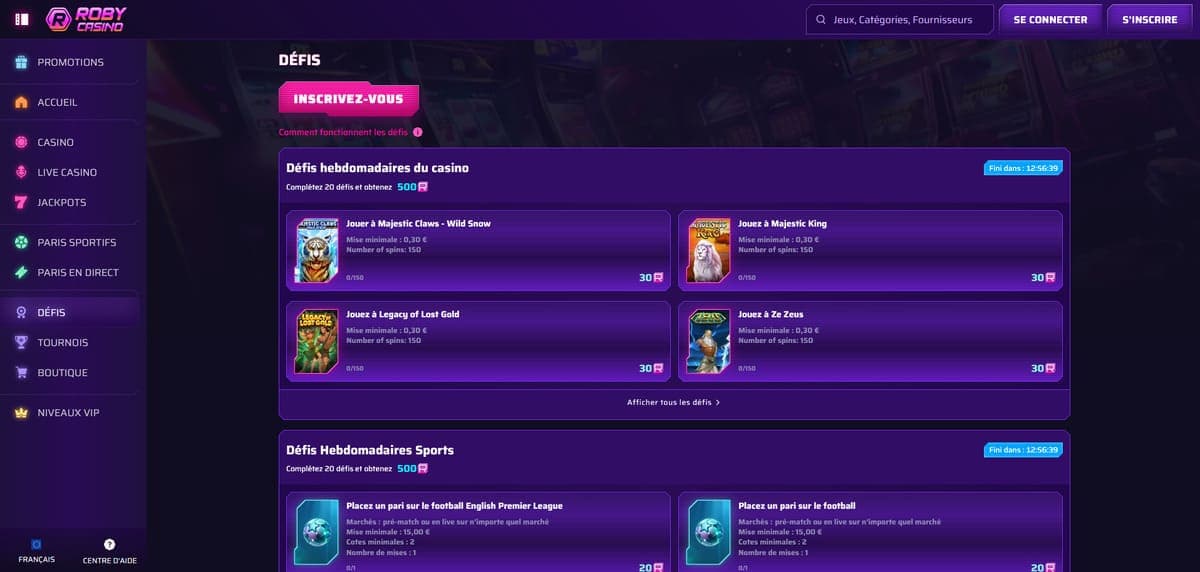
Task: Click the coin icon next to sports 500 reward
Action: 423,468
